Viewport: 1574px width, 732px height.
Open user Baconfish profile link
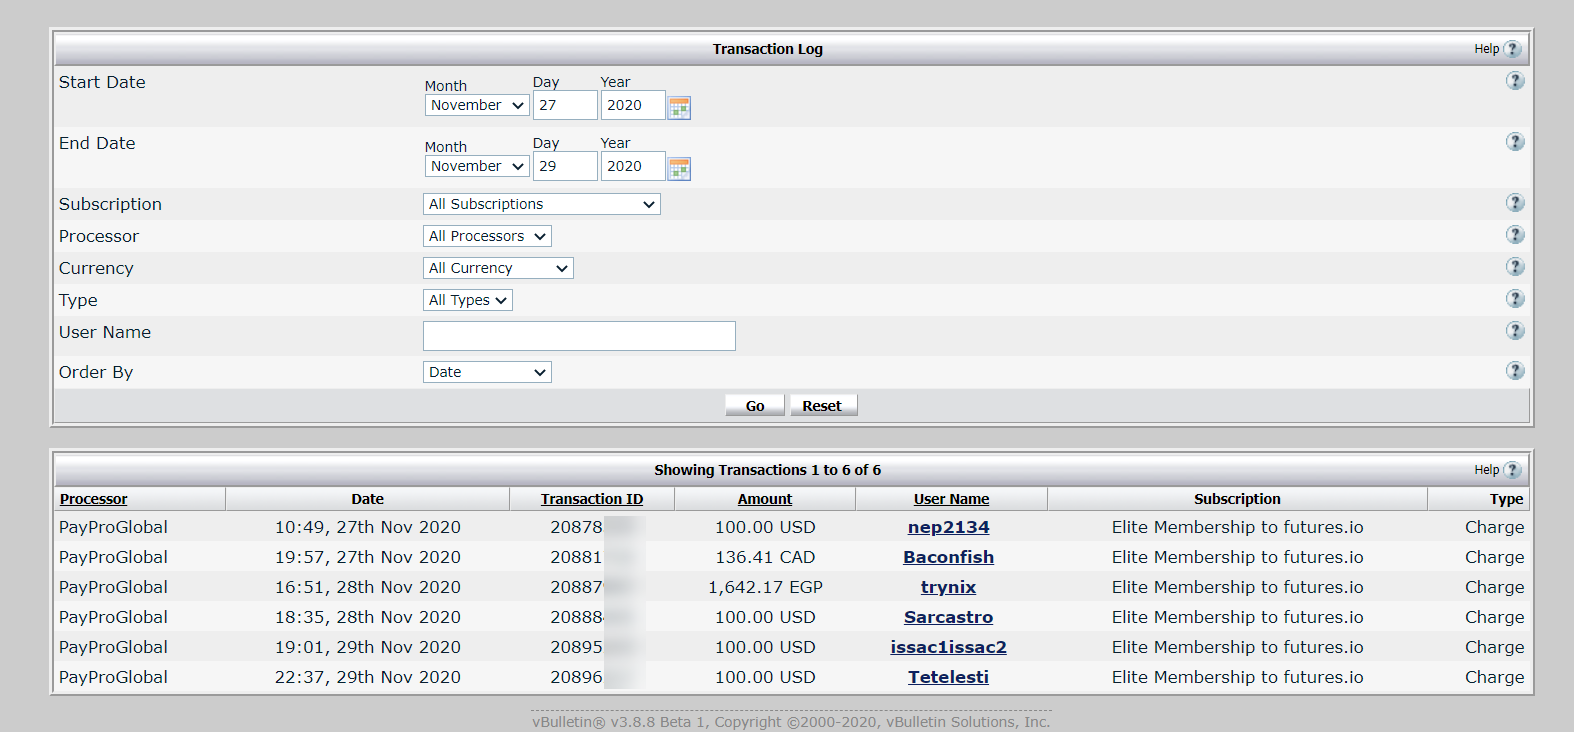pos(949,557)
